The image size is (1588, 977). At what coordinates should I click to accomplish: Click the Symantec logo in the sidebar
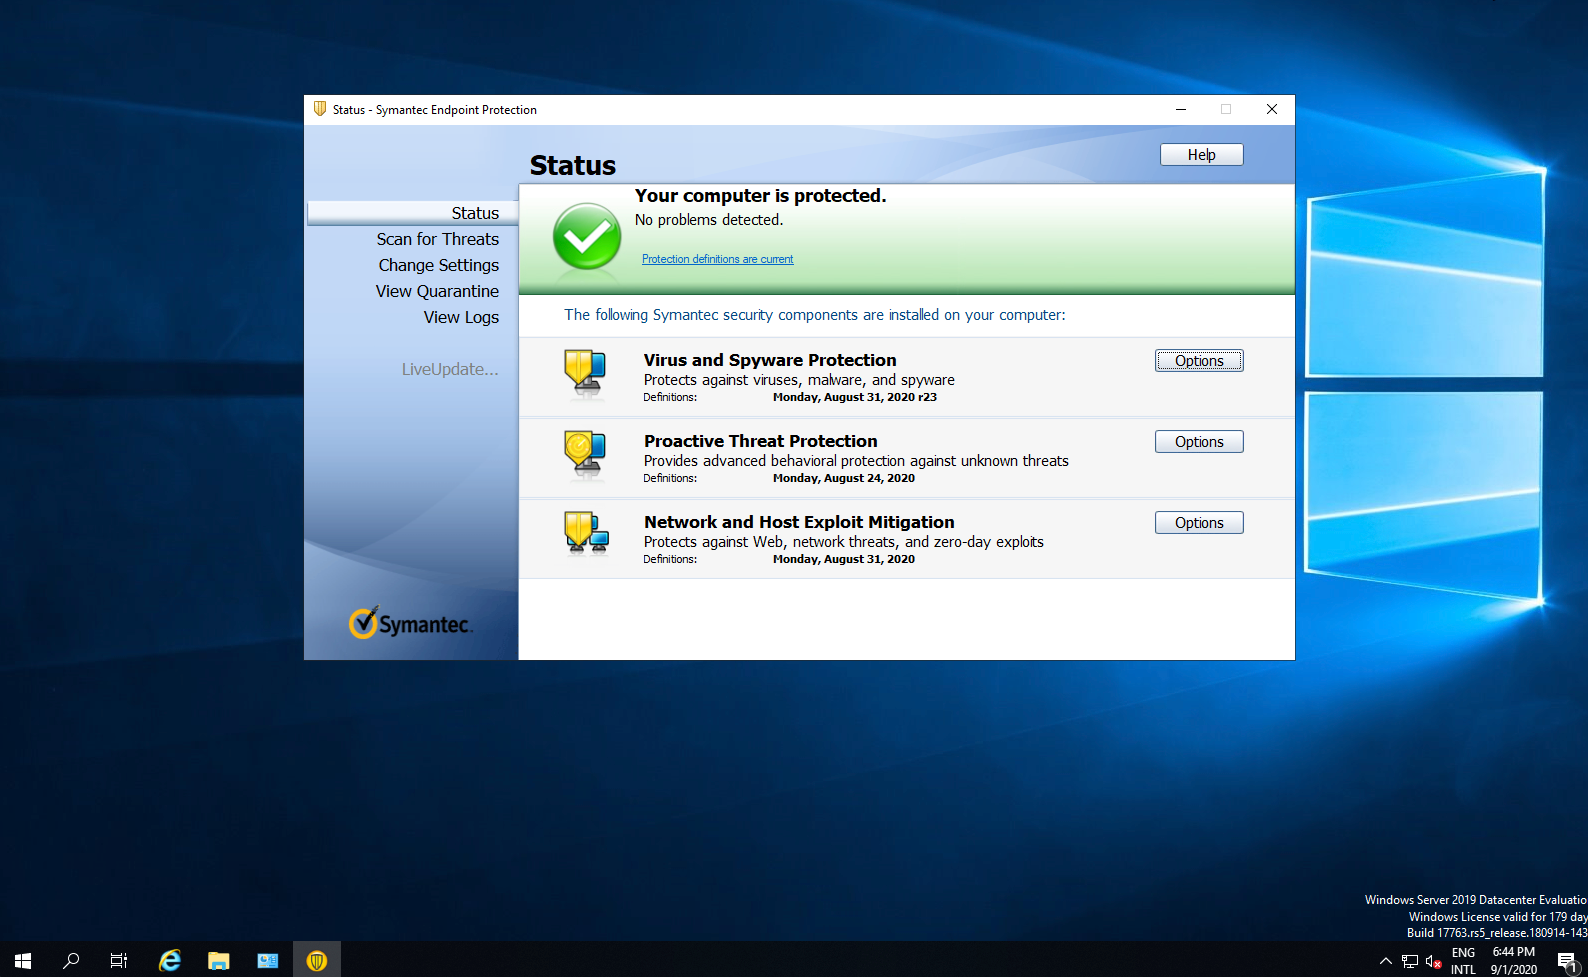click(410, 622)
